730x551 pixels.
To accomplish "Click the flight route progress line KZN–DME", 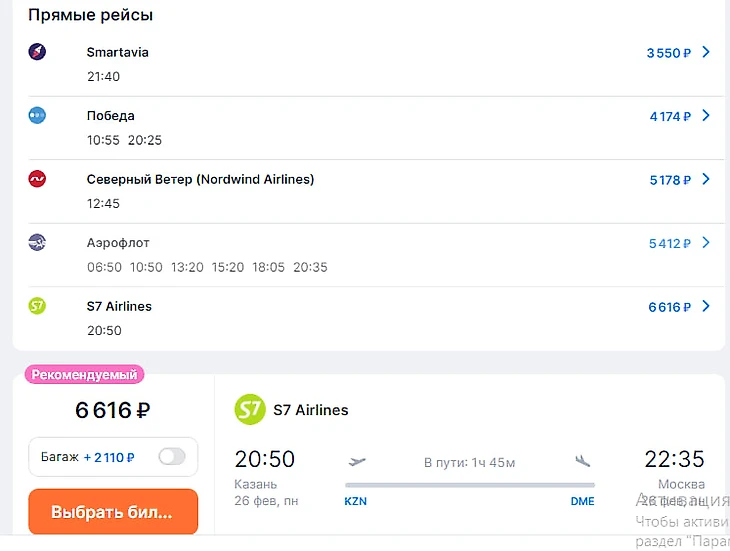I will 469,486.
